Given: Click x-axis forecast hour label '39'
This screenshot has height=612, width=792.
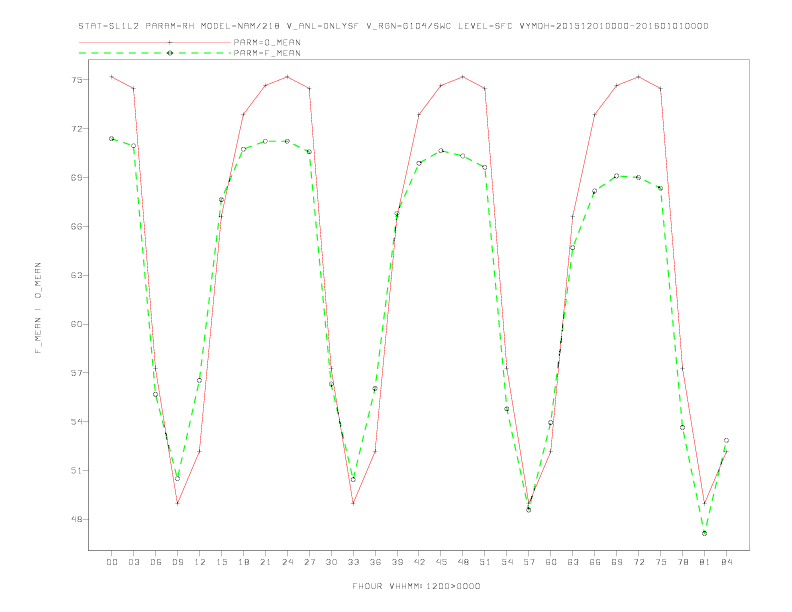Looking at the screenshot, I should click(x=397, y=562).
